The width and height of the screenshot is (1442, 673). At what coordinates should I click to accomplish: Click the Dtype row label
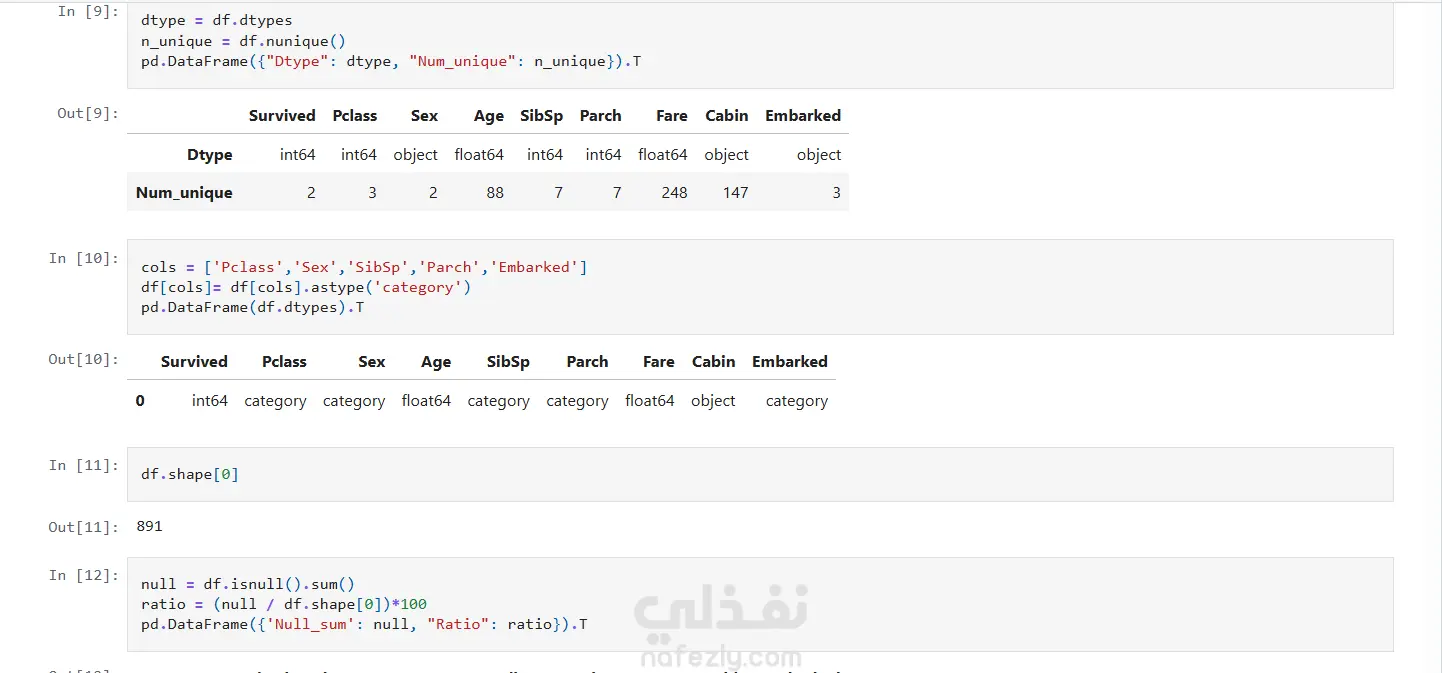tap(210, 155)
